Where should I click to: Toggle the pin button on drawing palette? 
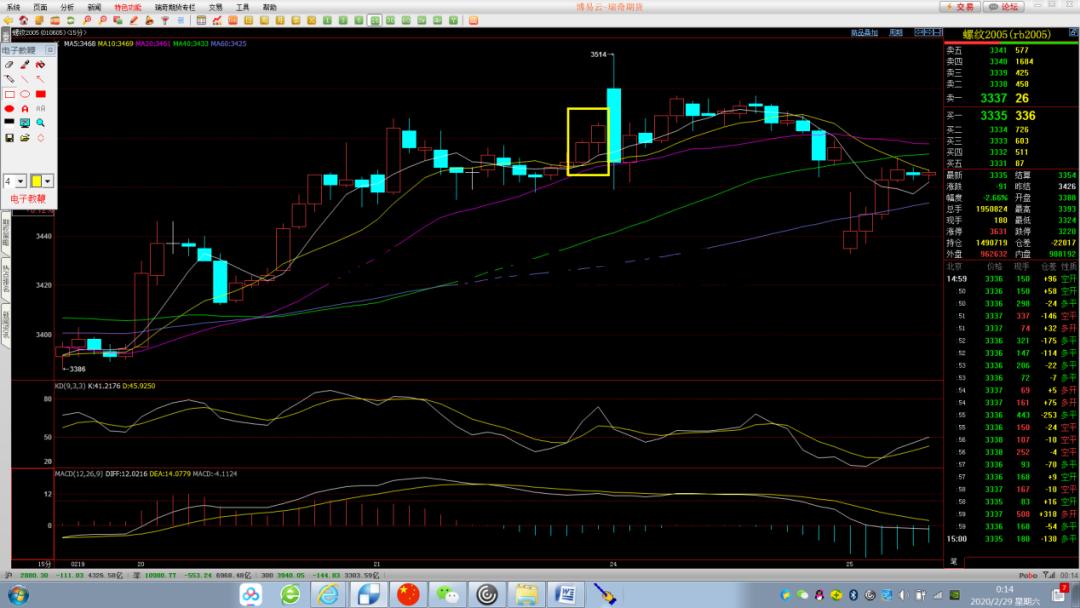coord(50,49)
